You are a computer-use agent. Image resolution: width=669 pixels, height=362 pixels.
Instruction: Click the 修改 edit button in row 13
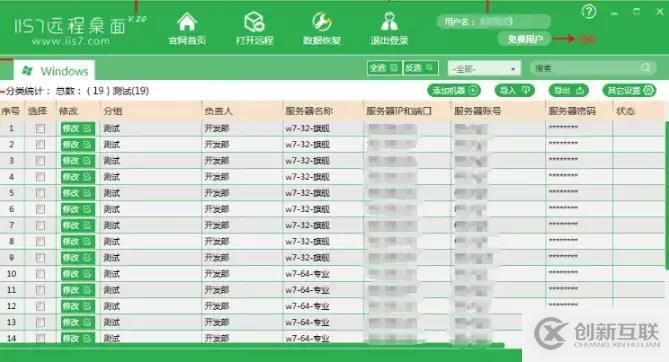[x=77, y=322]
